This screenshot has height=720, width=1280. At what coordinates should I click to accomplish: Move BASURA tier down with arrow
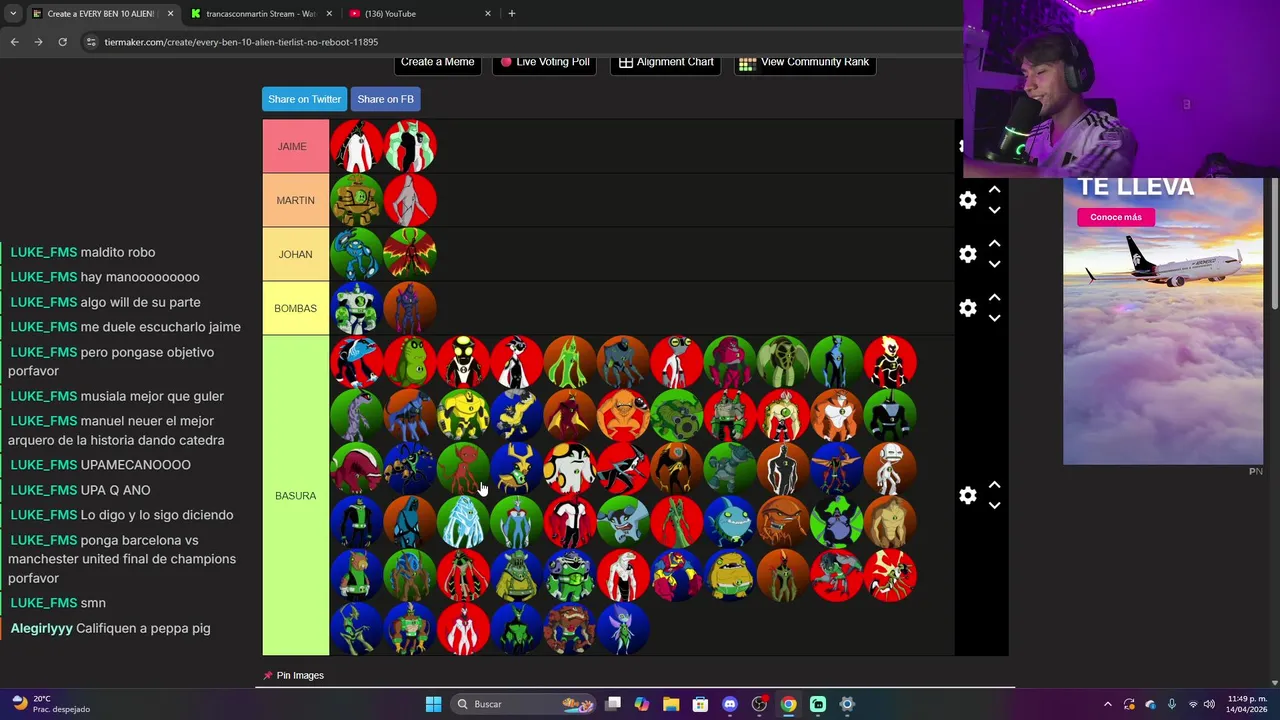pos(994,505)
